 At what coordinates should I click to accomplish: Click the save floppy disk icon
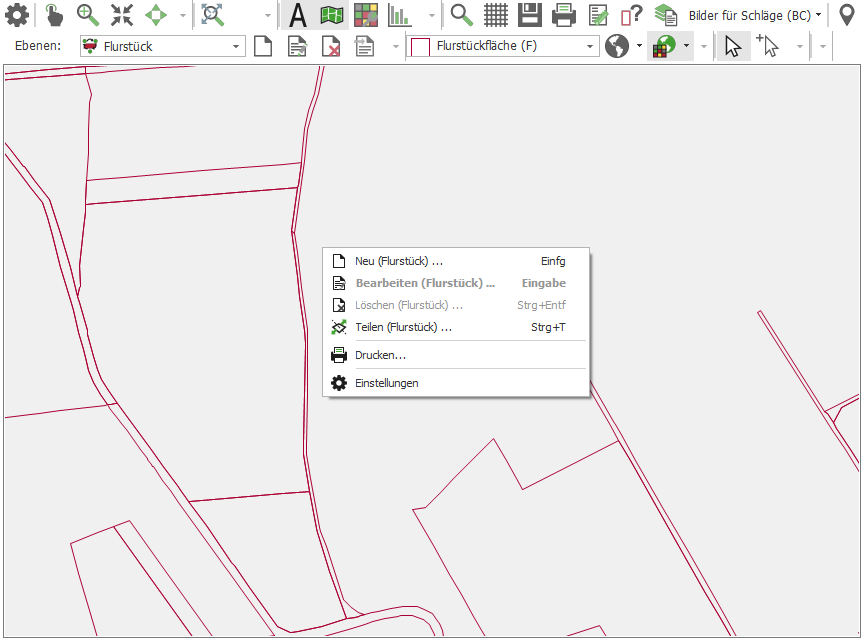[530, 15]
